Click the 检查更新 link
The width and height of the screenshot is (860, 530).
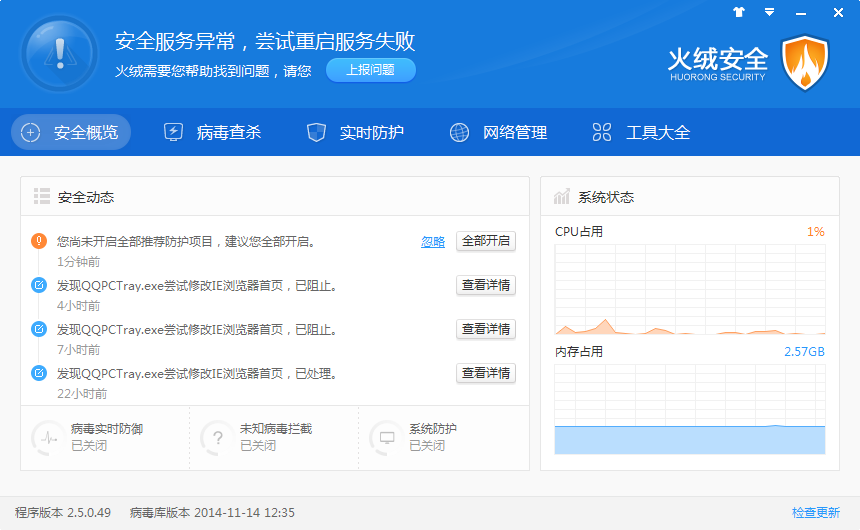tap(815, 513)
